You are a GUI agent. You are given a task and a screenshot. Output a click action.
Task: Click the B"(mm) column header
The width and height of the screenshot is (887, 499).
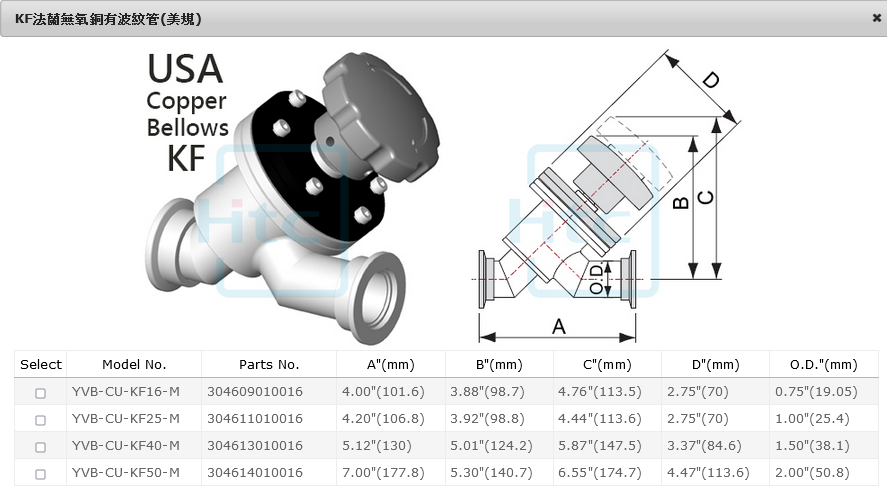[x=499, y=365]
